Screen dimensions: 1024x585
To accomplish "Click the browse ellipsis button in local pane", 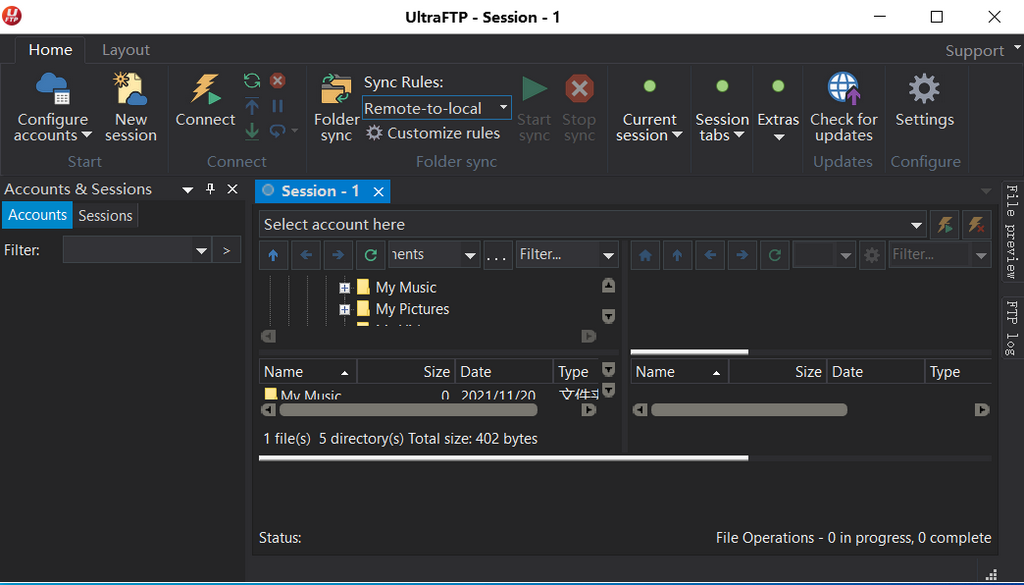I will pos(496,255).
